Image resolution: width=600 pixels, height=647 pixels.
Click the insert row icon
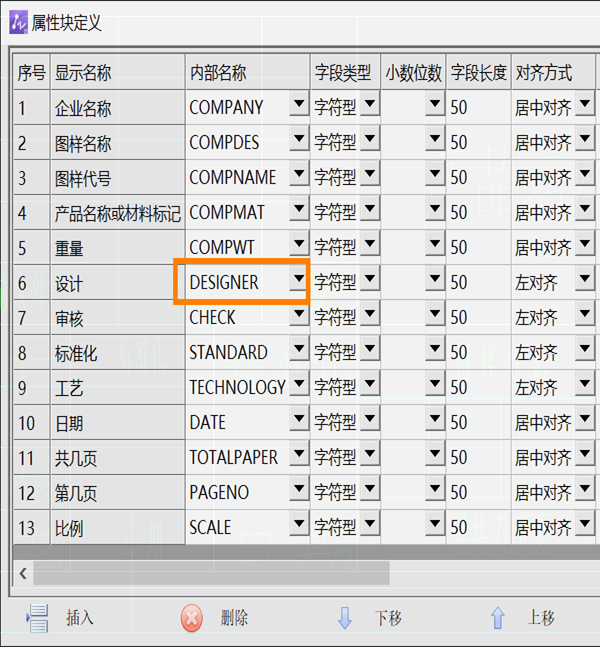tap(38, 618)
